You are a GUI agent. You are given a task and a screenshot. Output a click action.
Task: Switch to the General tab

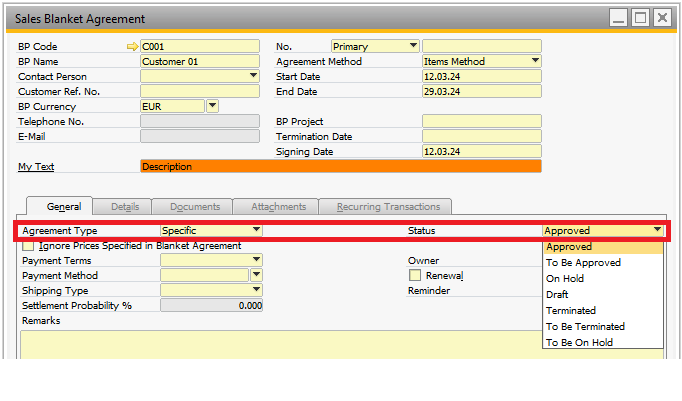tap(64, 206)
